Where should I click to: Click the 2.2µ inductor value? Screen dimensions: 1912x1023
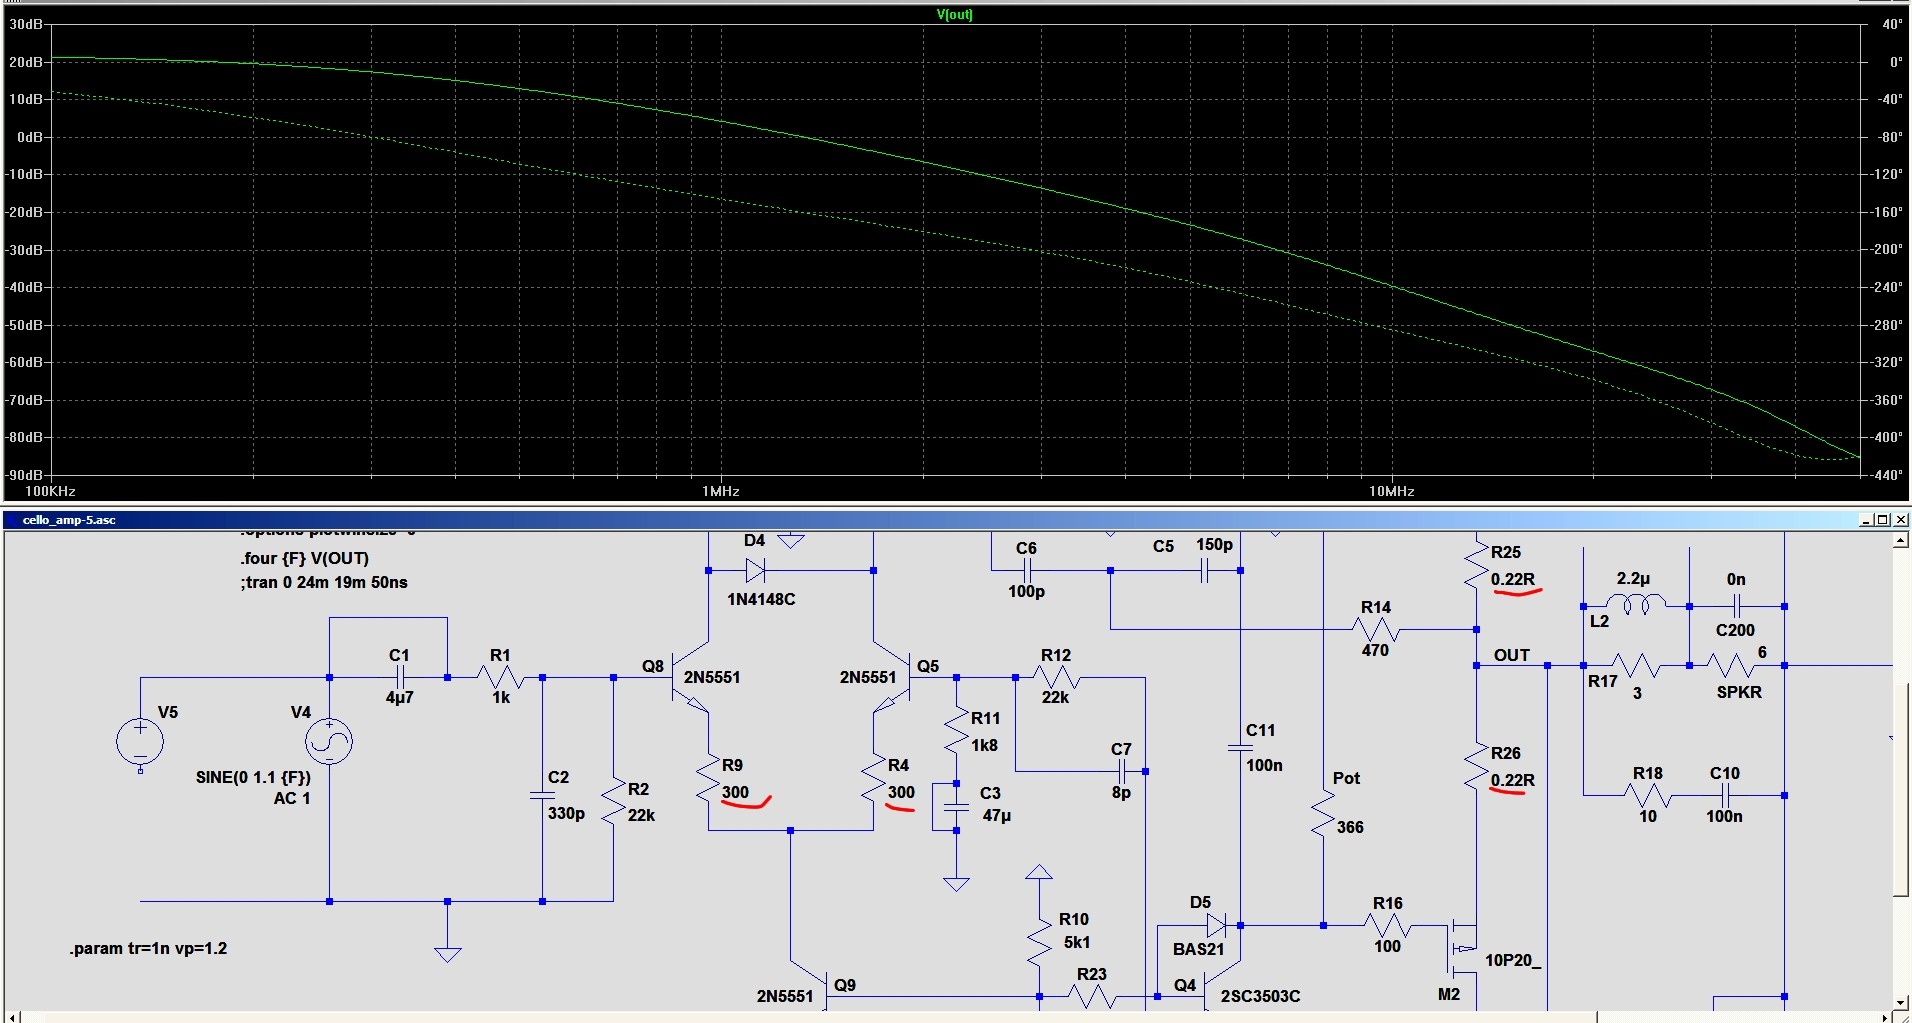coord(1633,578)
